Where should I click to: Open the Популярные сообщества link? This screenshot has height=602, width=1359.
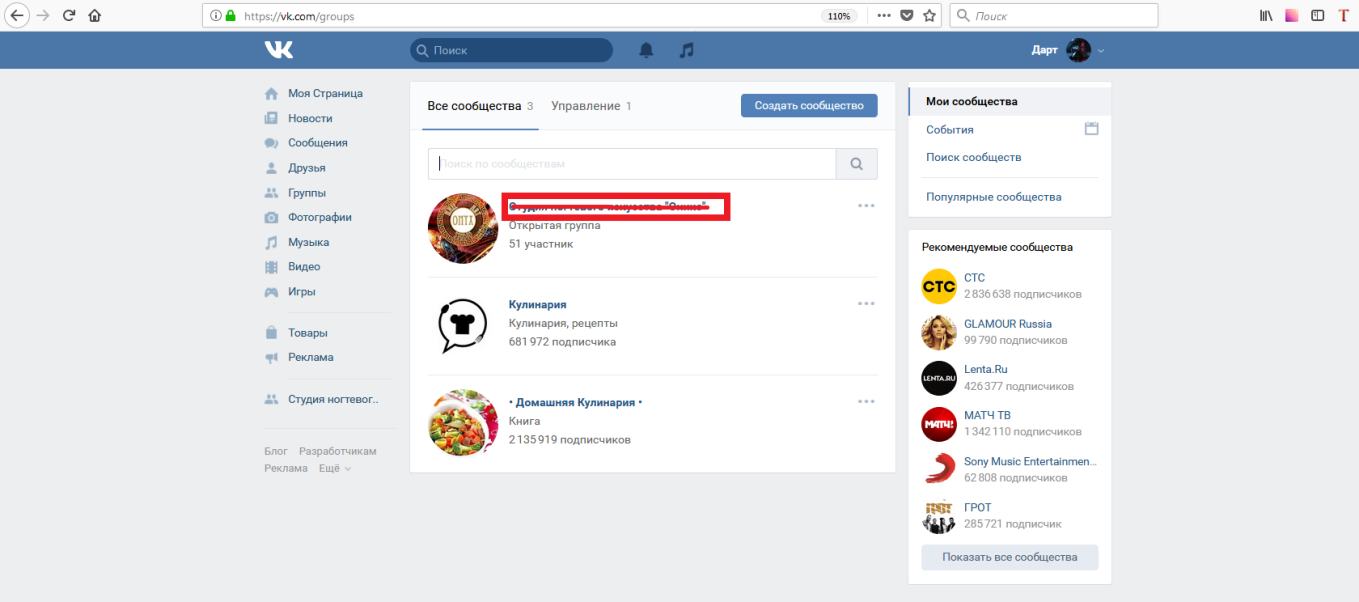tap(993, 197)
